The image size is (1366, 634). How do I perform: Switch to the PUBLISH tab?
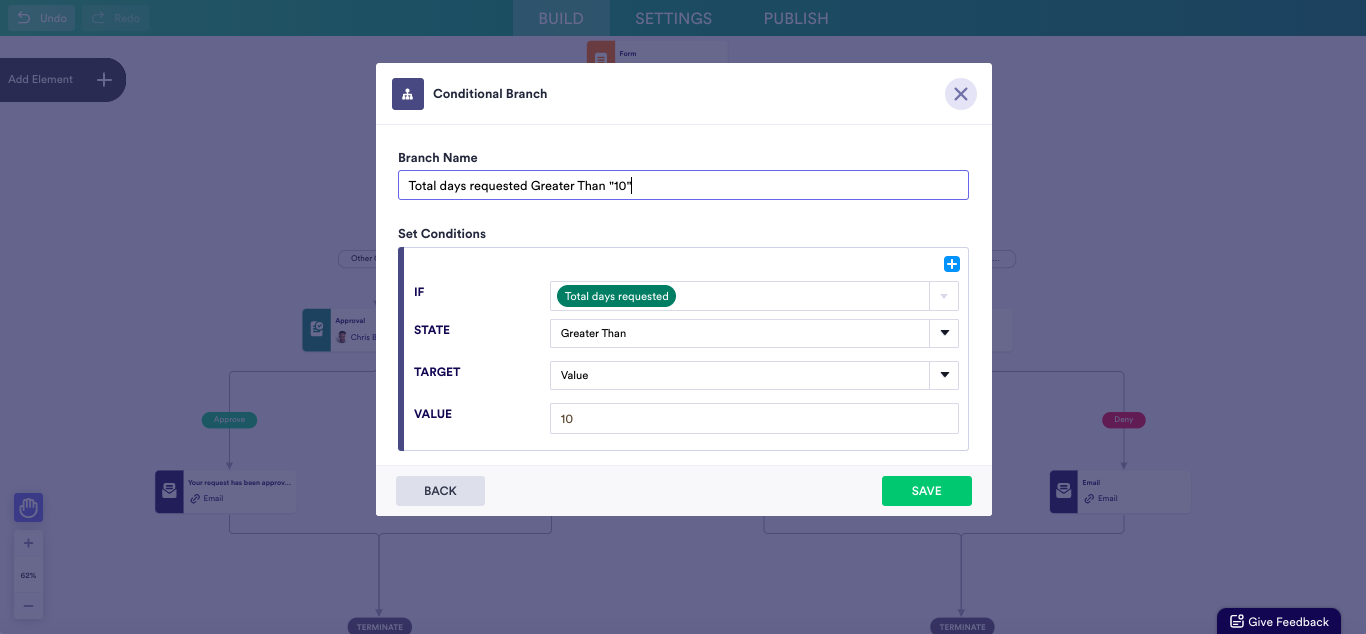pos(796,18)
